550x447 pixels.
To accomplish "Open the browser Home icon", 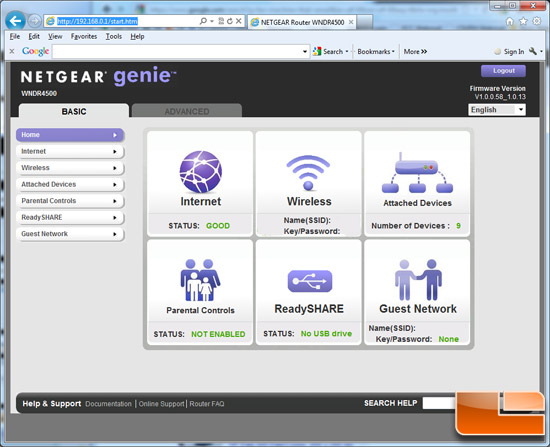I will [510, 21].
